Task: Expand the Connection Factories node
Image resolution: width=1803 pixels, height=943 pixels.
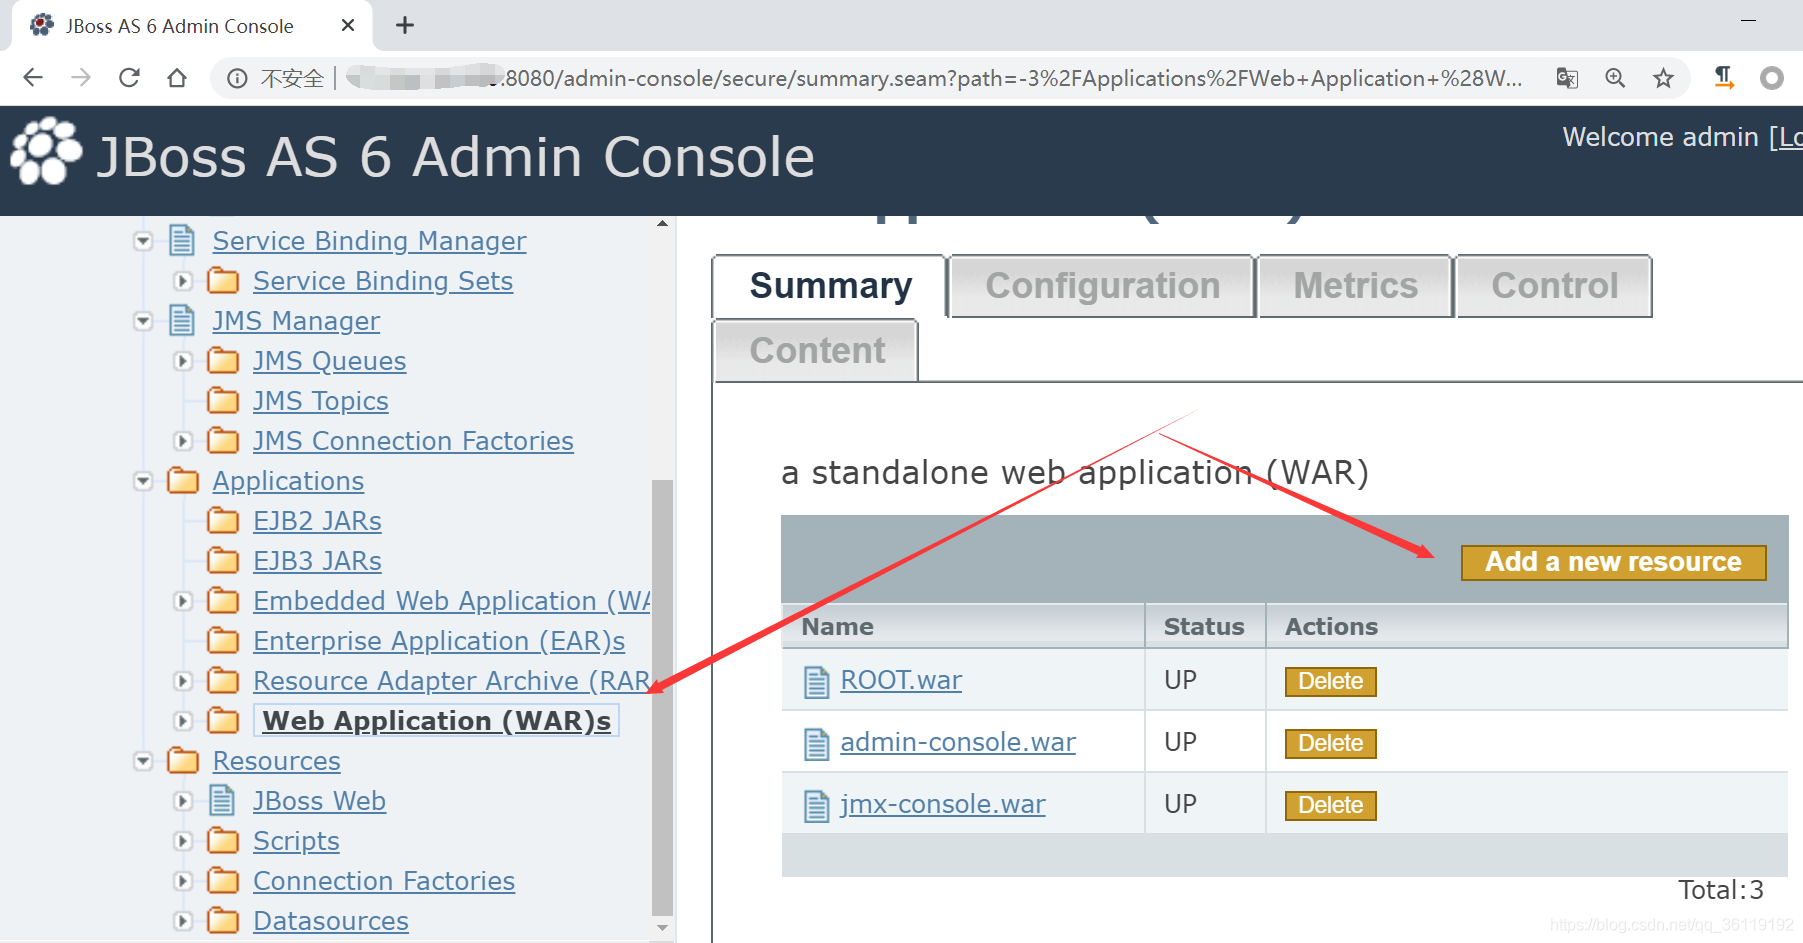Action: tap(183, 881)
